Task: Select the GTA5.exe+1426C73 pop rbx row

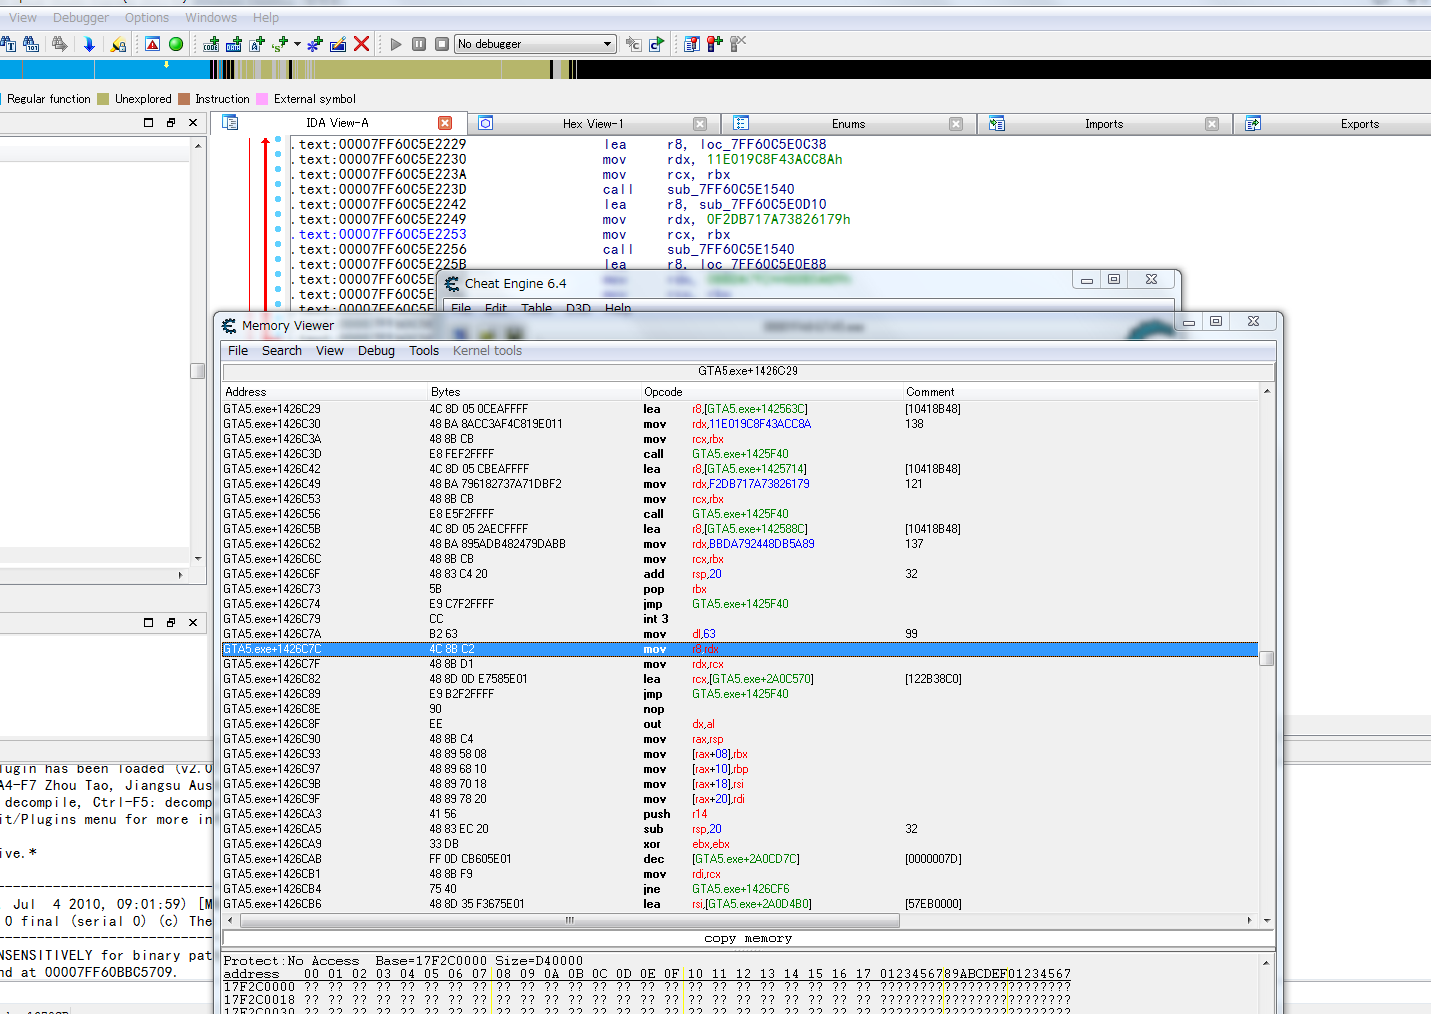Action: tap(740, 589)
